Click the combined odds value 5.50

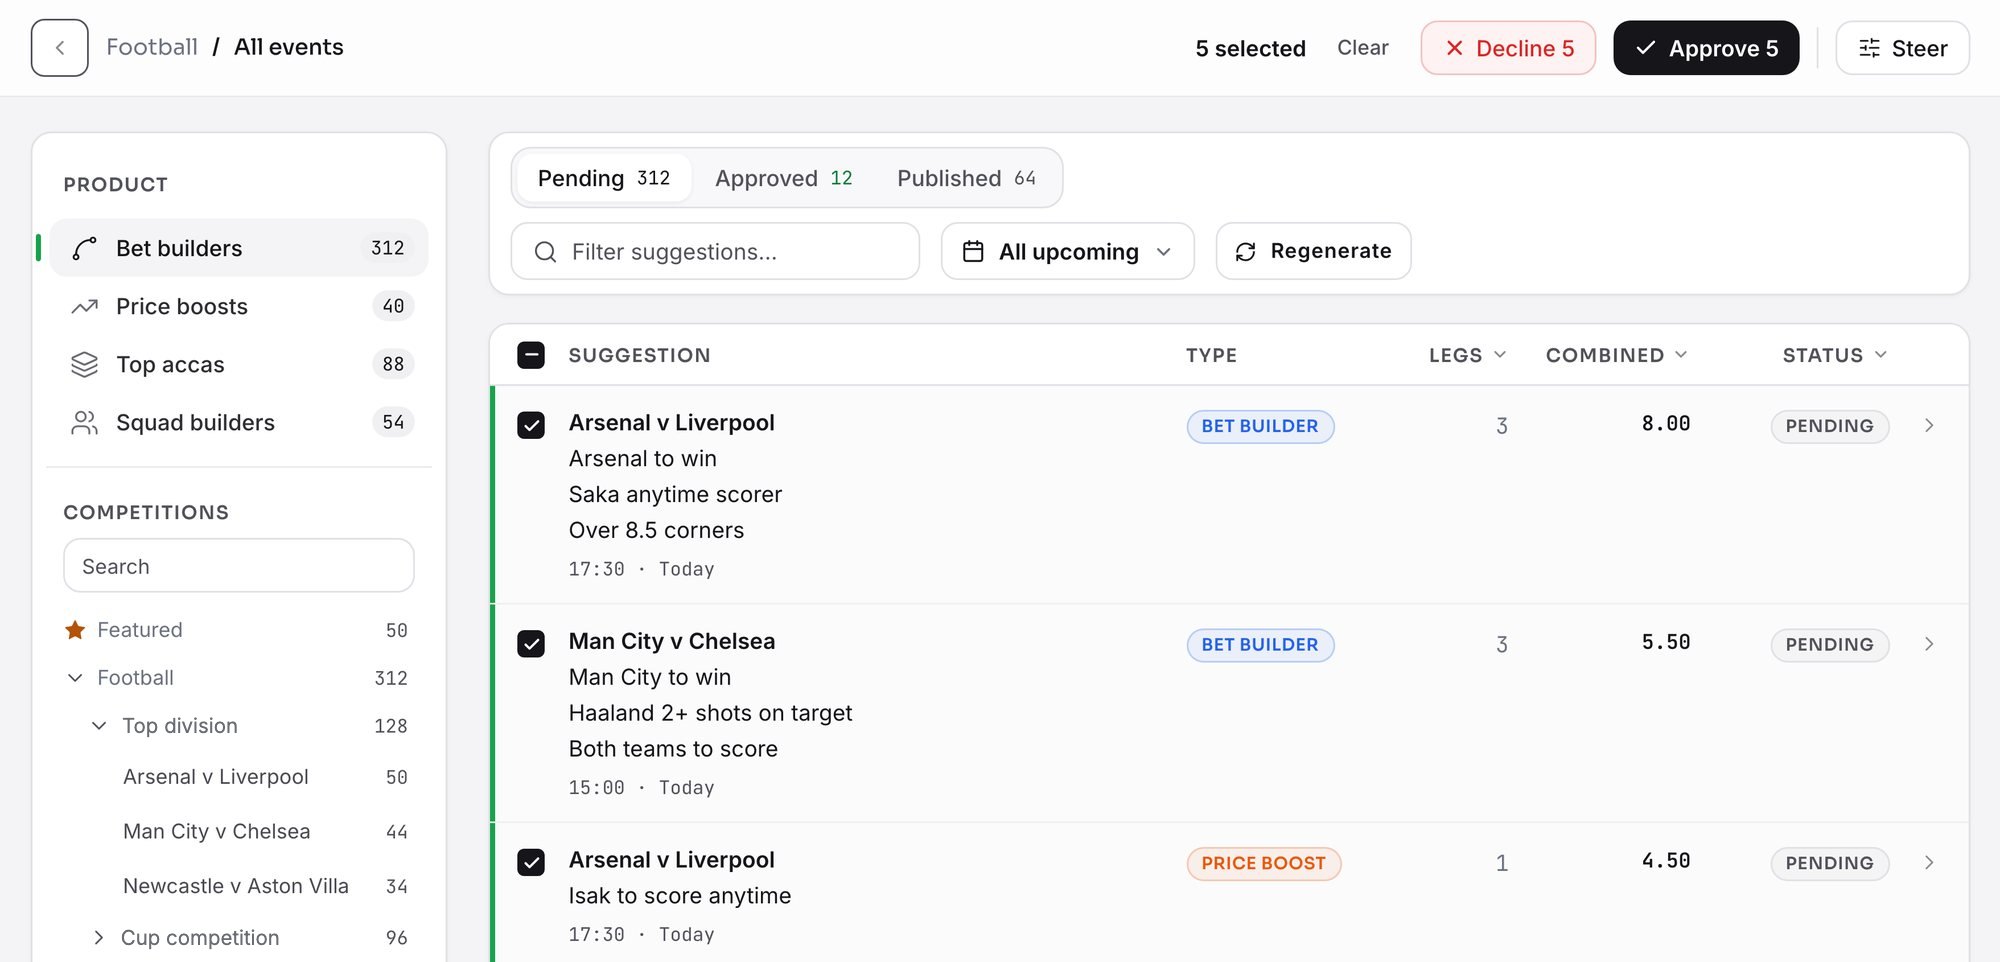[x=1665, y=642]
